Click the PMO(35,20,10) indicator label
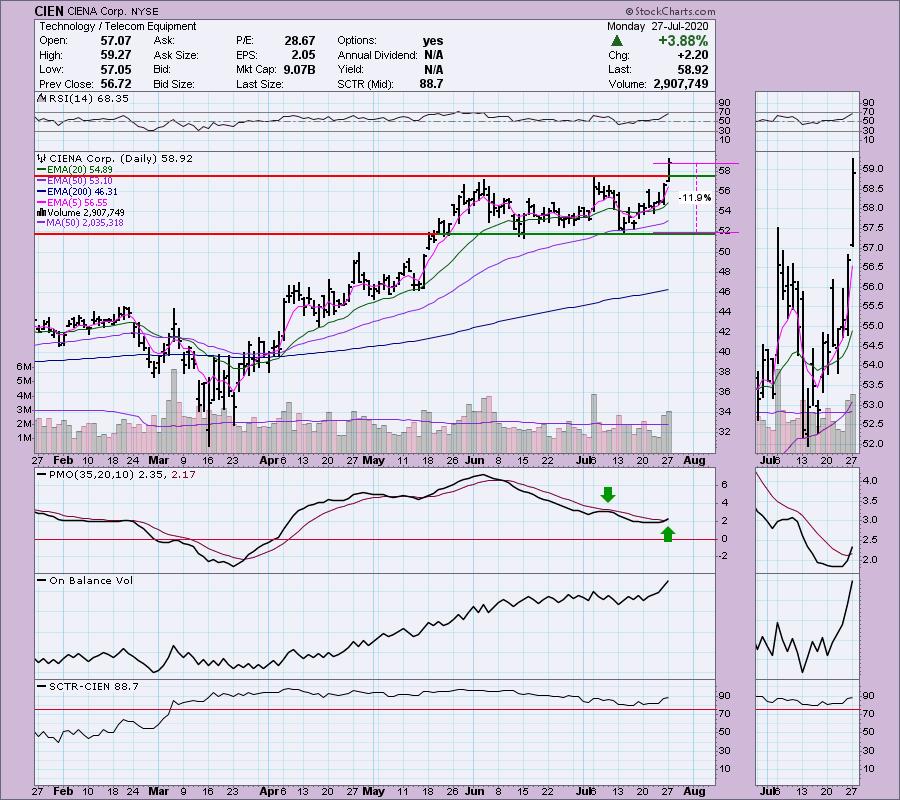The width and height of the screenshot is (900, 800). (122, 475)
